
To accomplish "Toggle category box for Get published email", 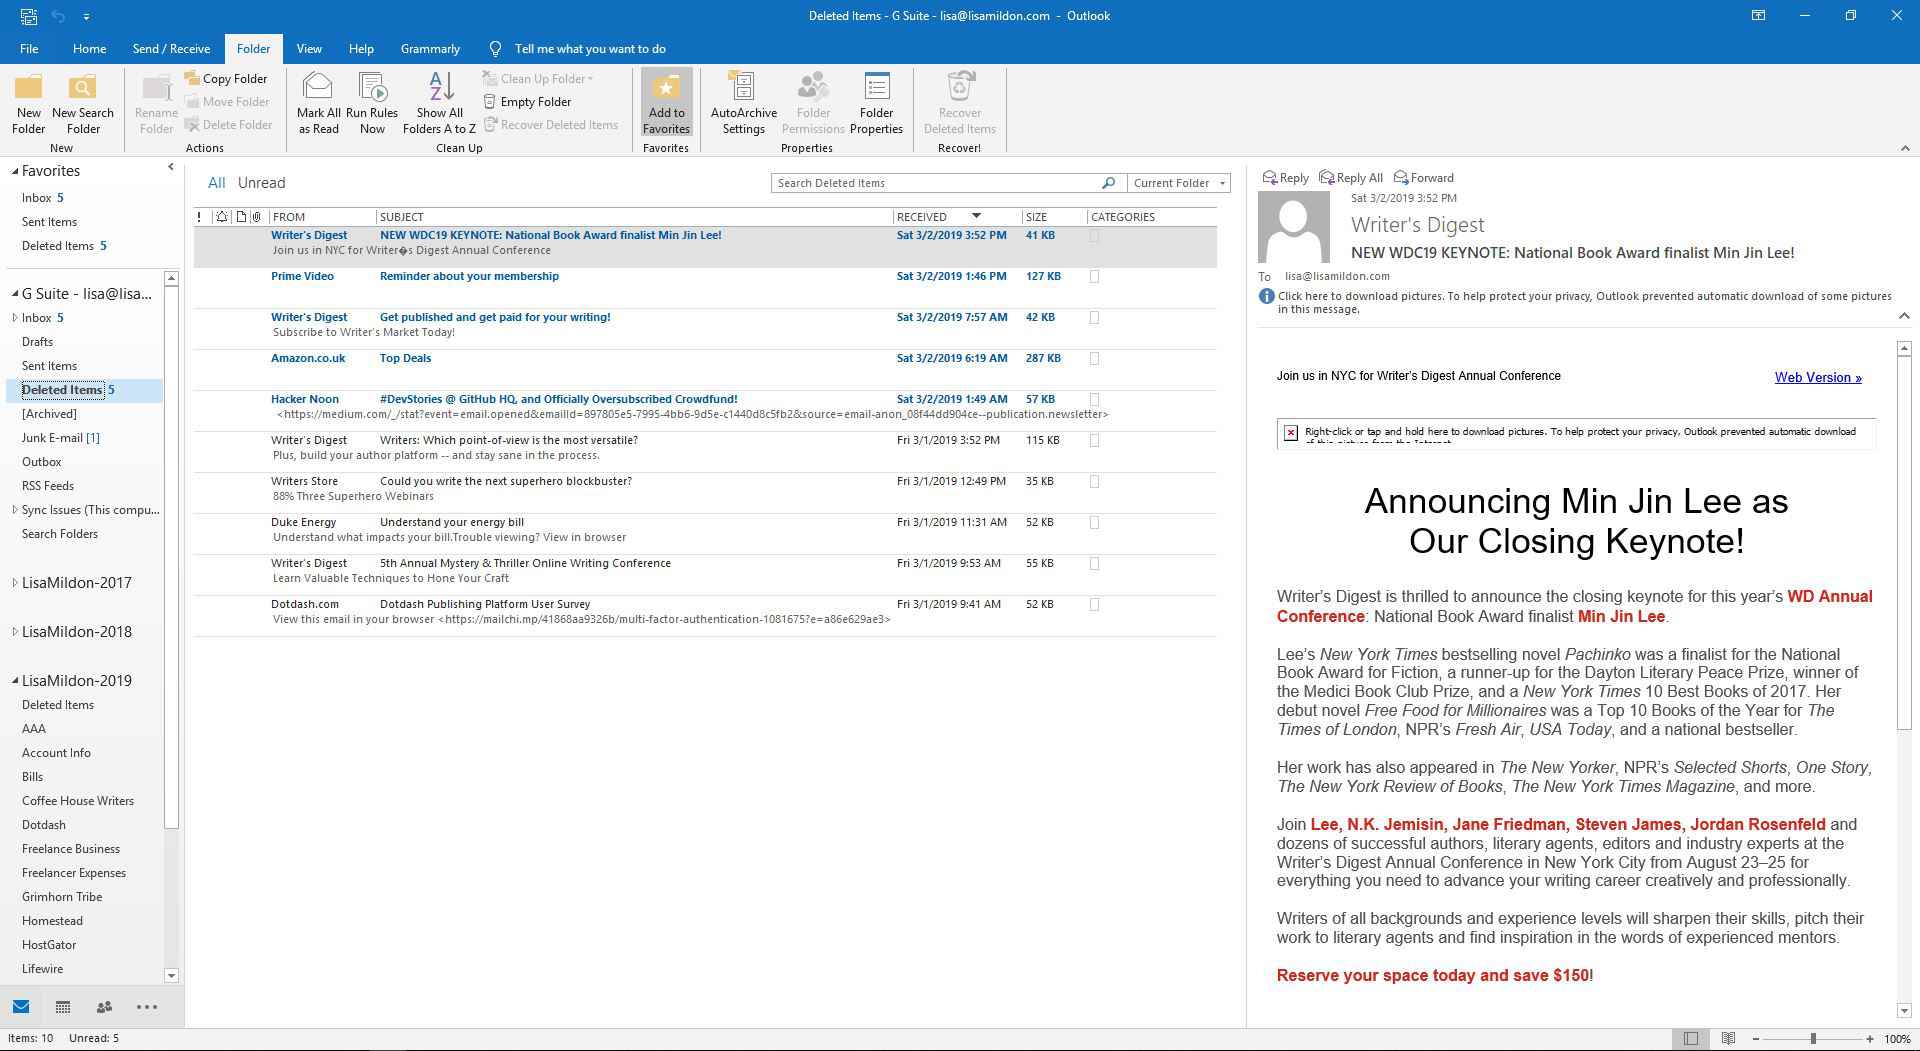I will (1094, 318).
